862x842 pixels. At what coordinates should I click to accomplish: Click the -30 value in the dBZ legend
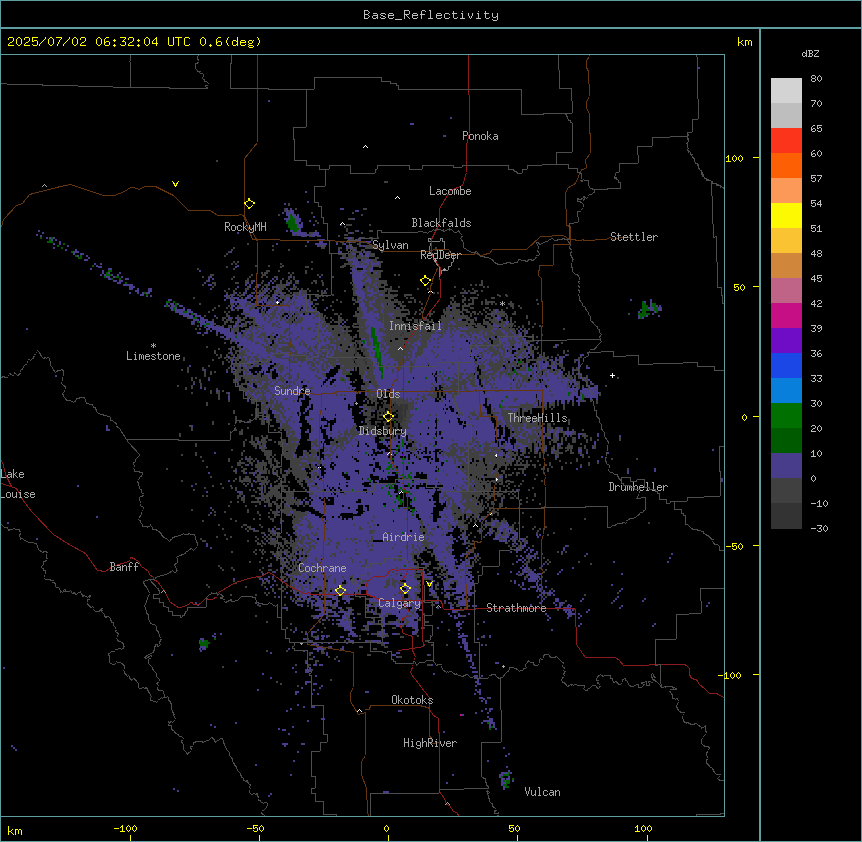click(819, 528)
